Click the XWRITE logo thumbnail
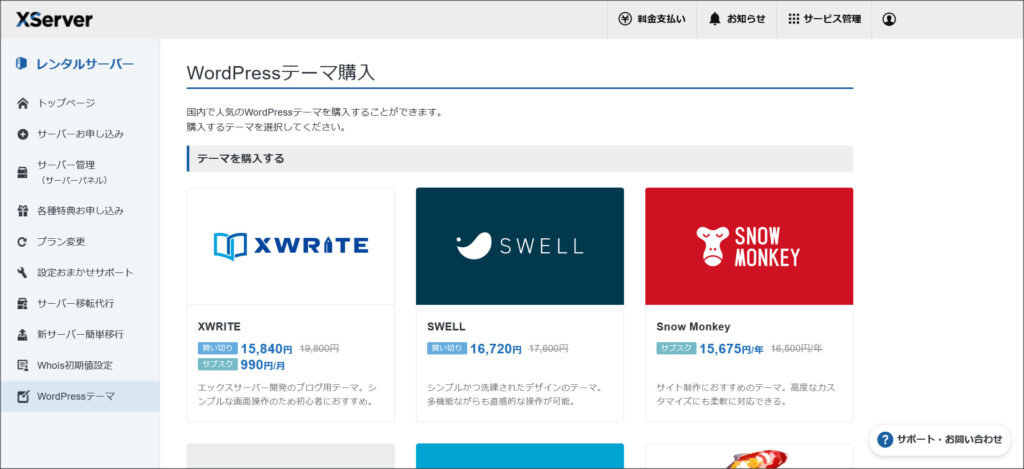Screen dimensions: 1024x469 pos(291,246)
